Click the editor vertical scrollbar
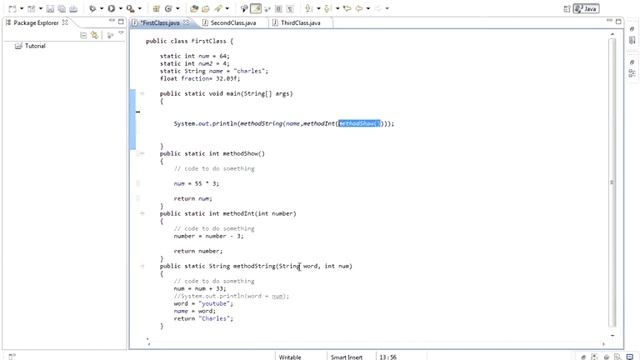Image resolution: width=640 pixels, height=360 pixels. pos(612,183)
